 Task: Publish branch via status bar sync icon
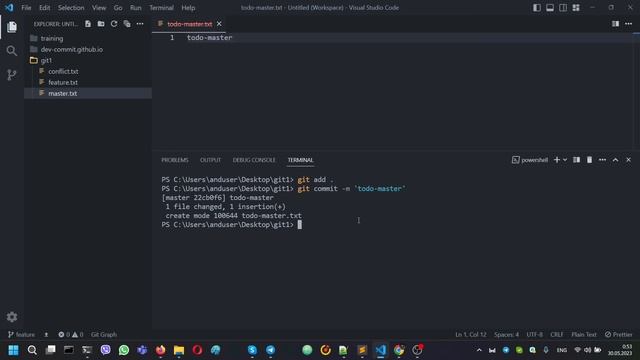(x=46, y=335)
